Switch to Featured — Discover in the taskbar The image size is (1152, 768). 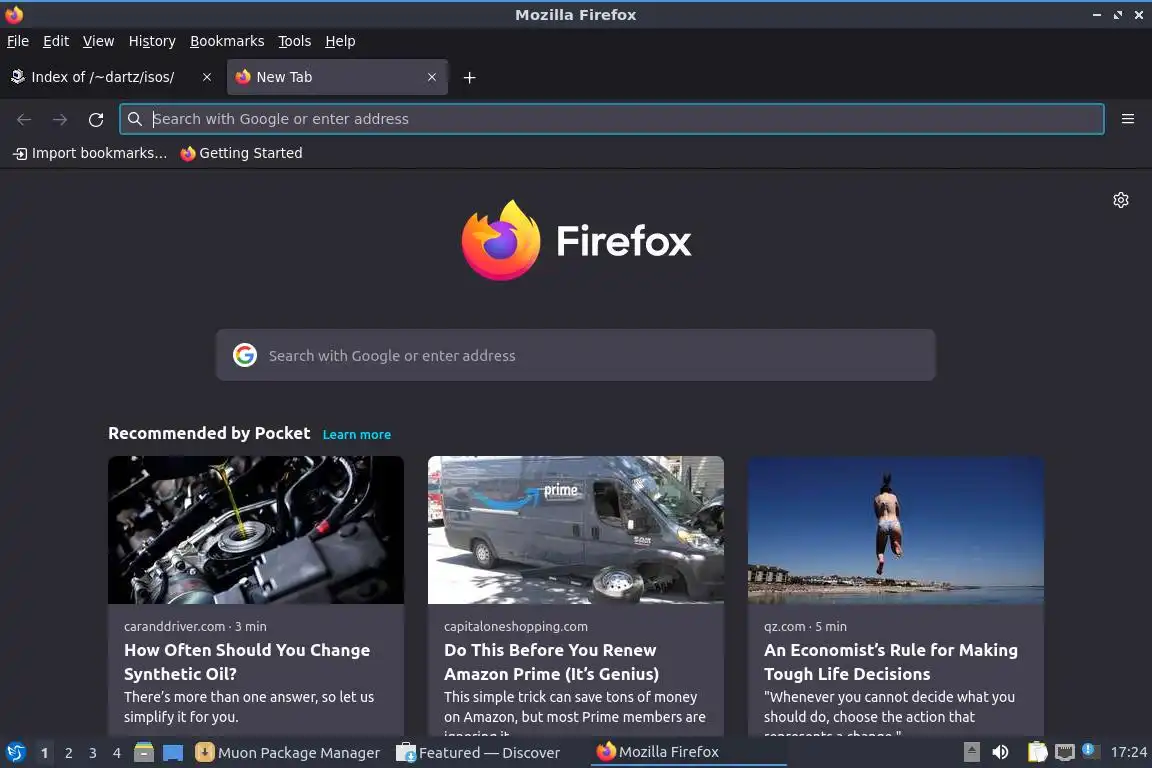[x=478, y=753]
